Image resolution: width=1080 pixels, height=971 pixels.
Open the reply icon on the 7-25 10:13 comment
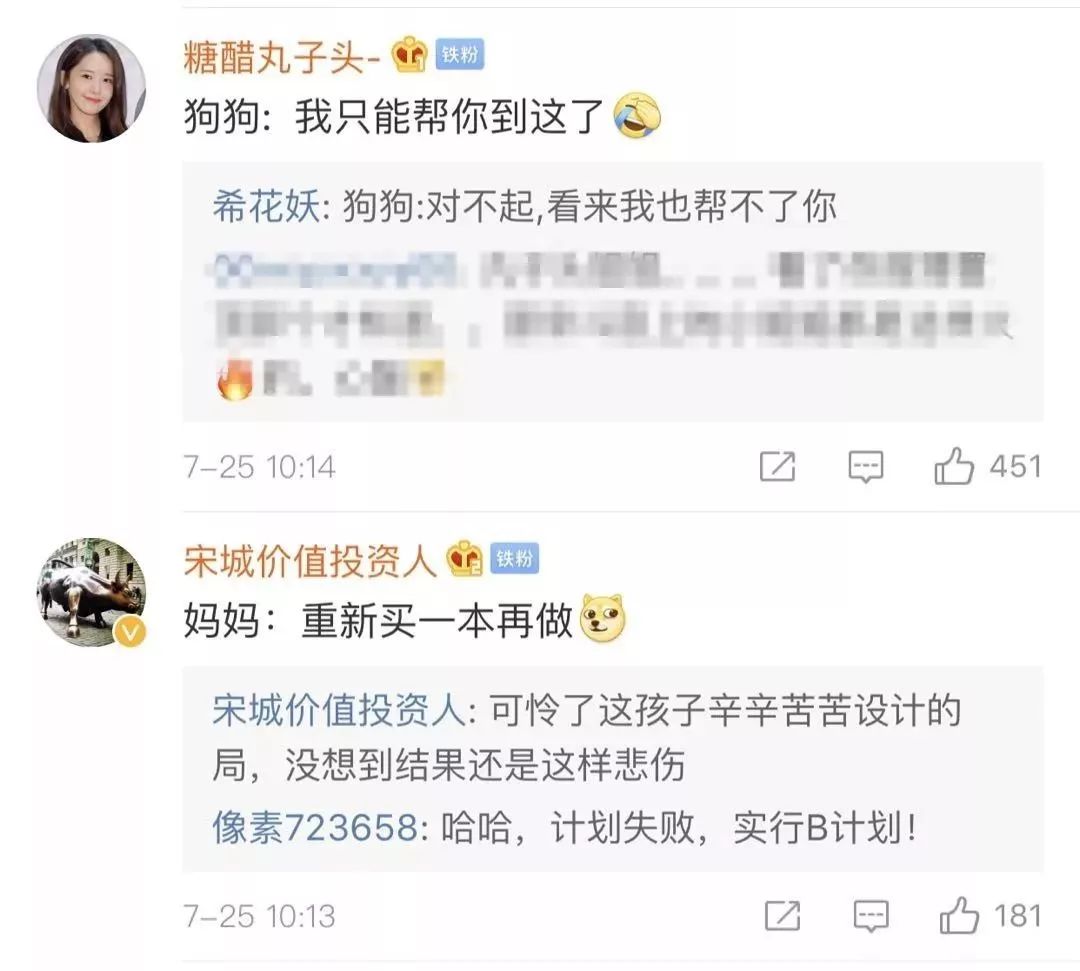871,917
